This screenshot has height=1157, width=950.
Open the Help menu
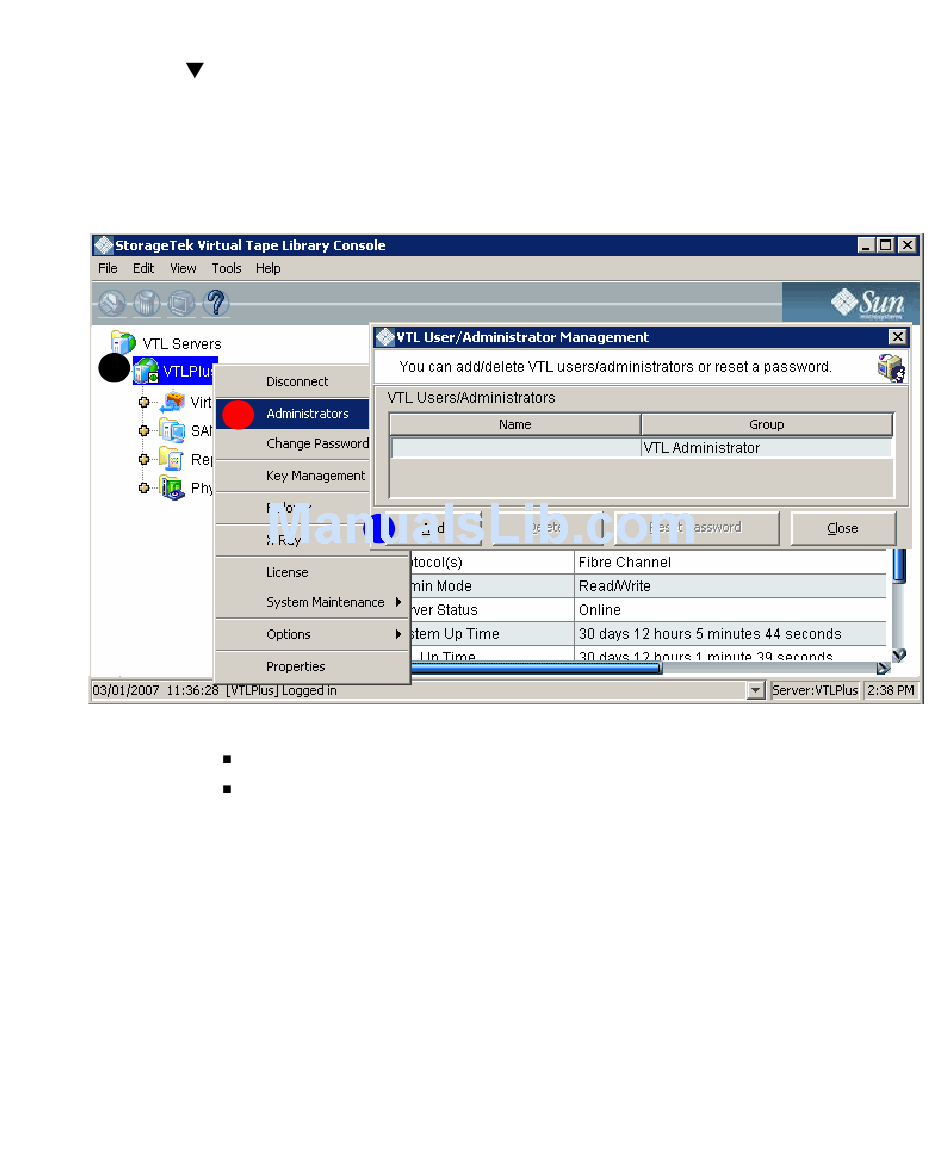click(268, 269)
